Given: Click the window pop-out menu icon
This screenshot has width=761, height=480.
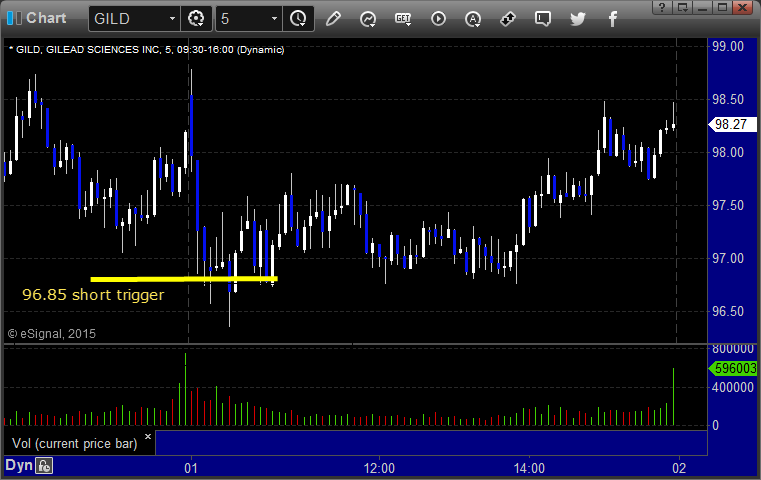Looking at the screenshot, I should 682,7.
